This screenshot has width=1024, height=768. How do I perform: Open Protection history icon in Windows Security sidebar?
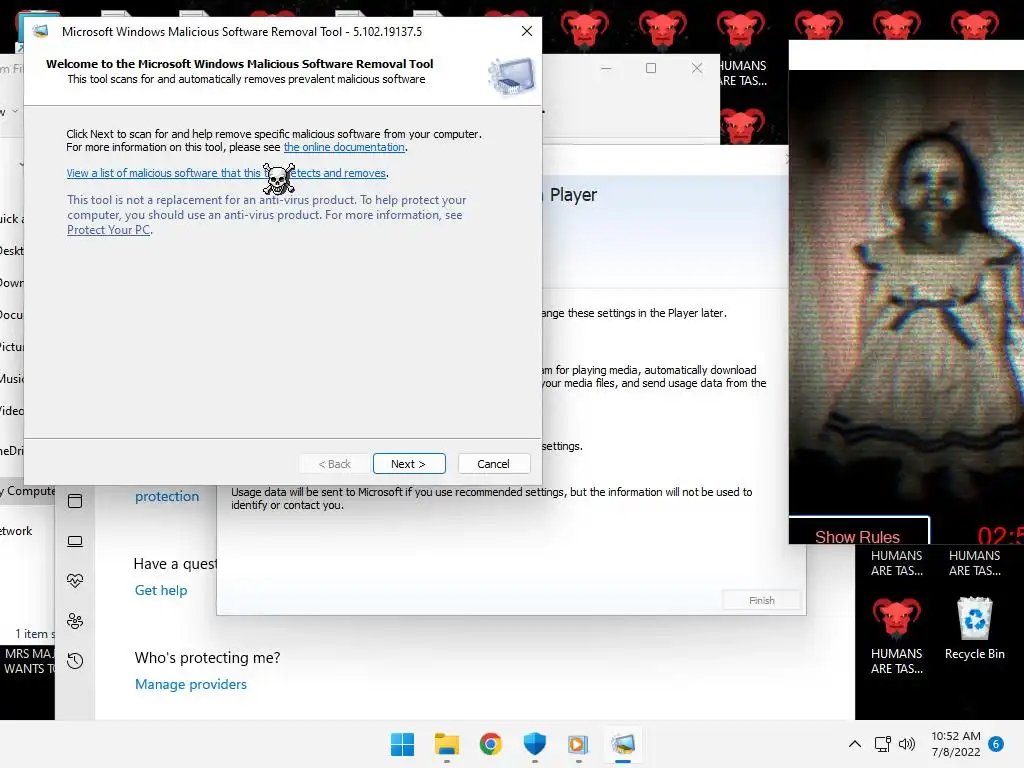point(75,661)
